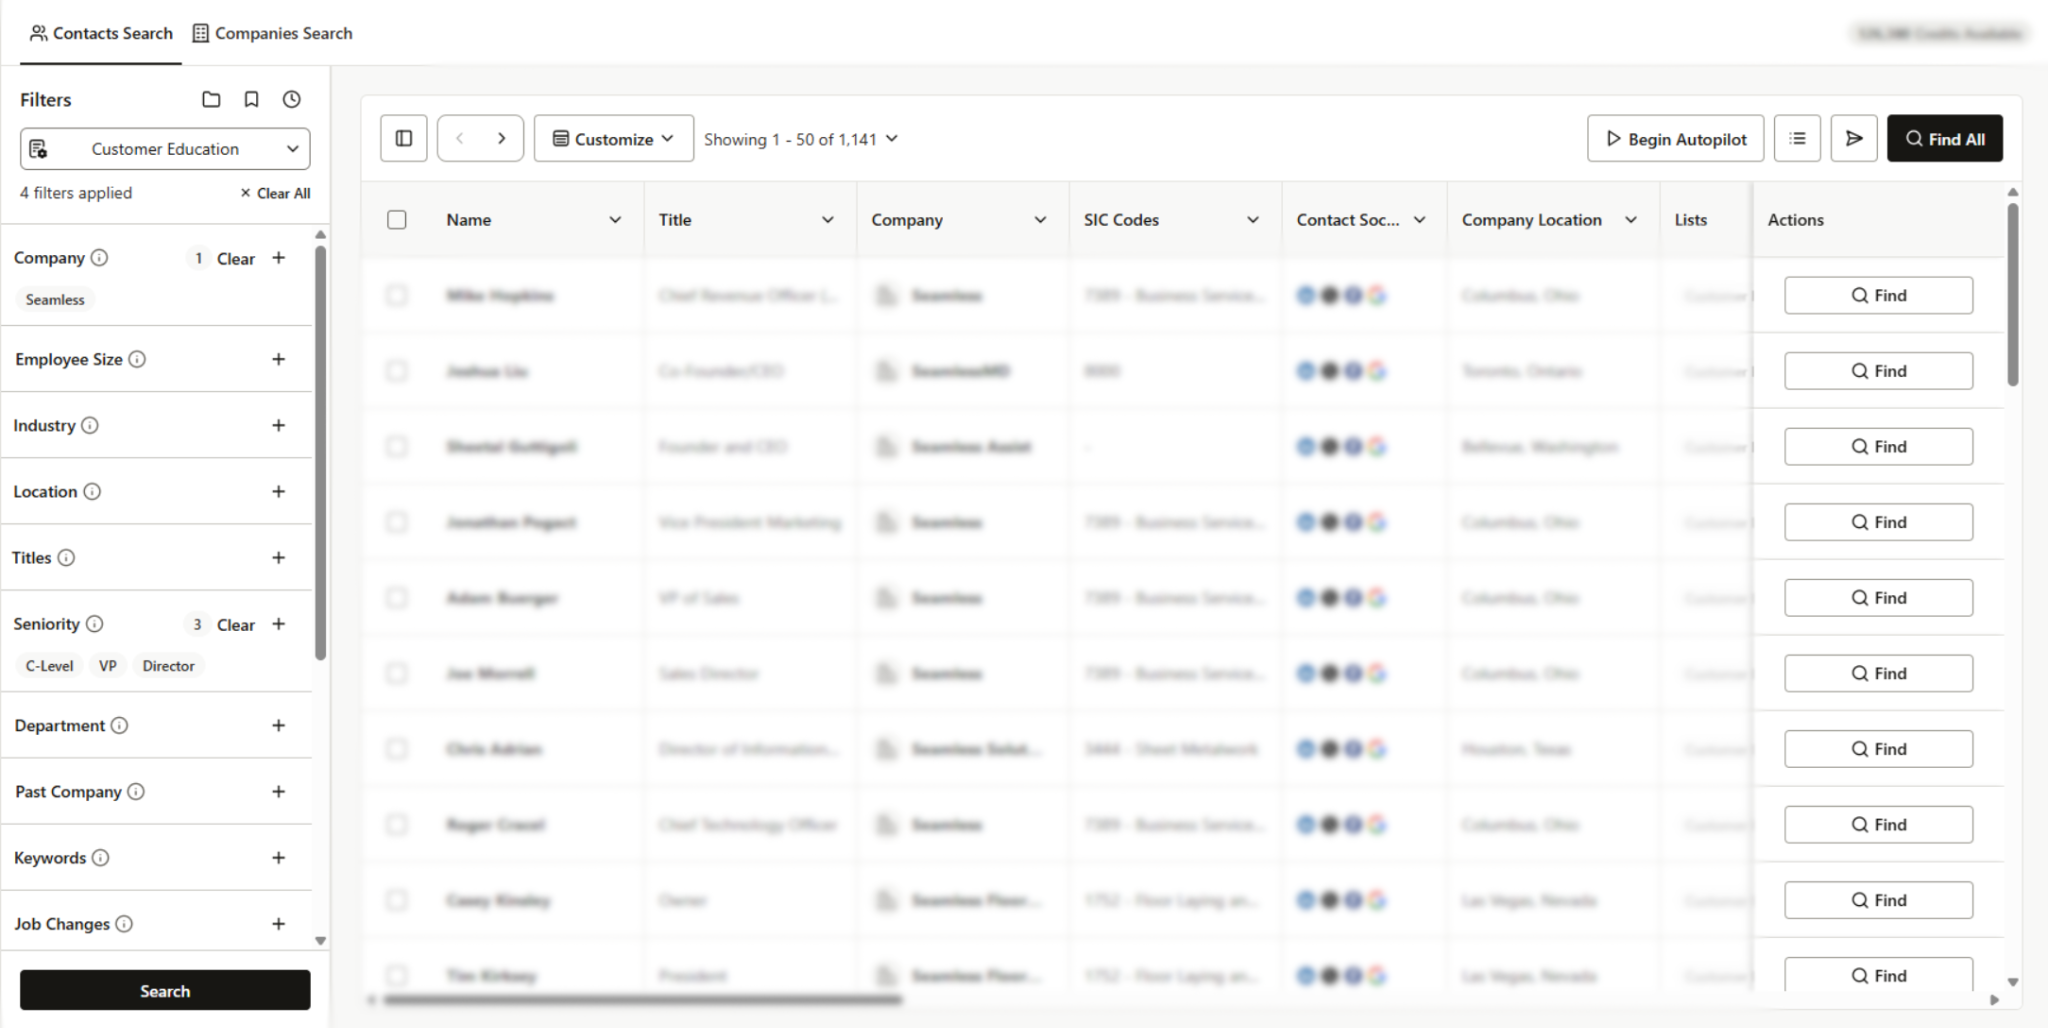Switch to Contacts Search tab
This screenshot has width=2048, height=1028.
pyautogui.click(x=101, y=33)
